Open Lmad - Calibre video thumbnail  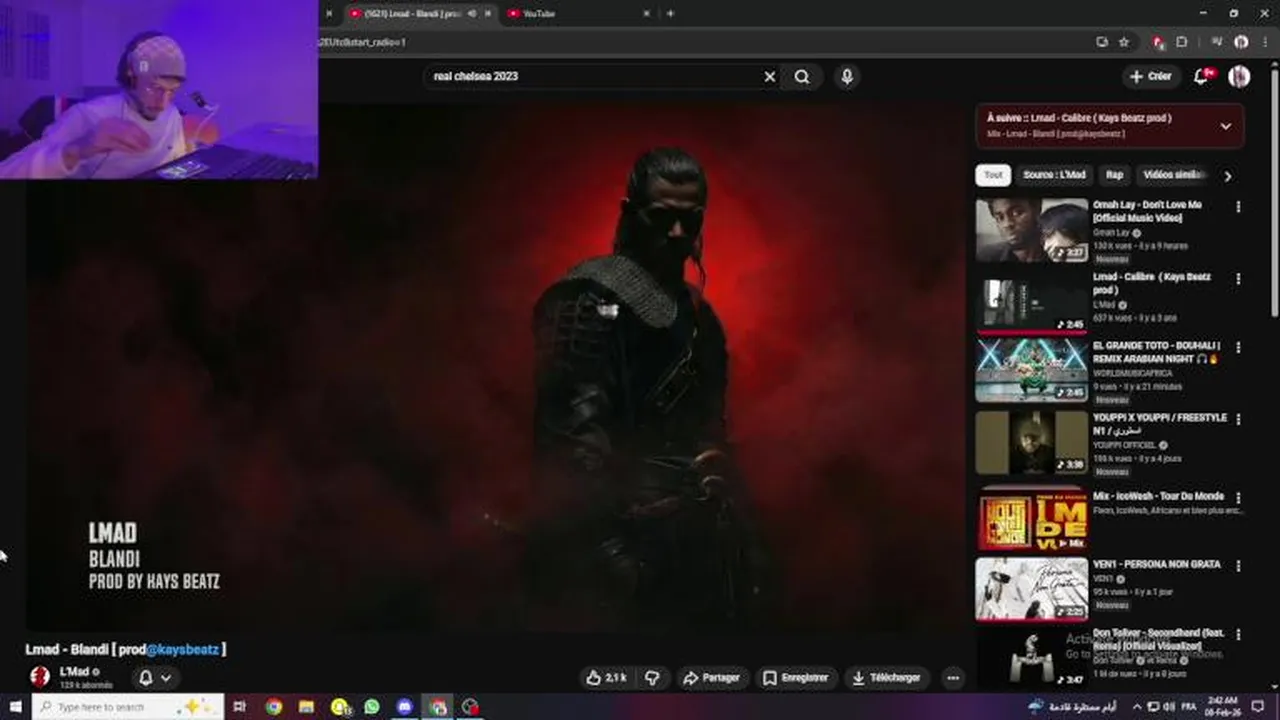tap(1031, 302)
